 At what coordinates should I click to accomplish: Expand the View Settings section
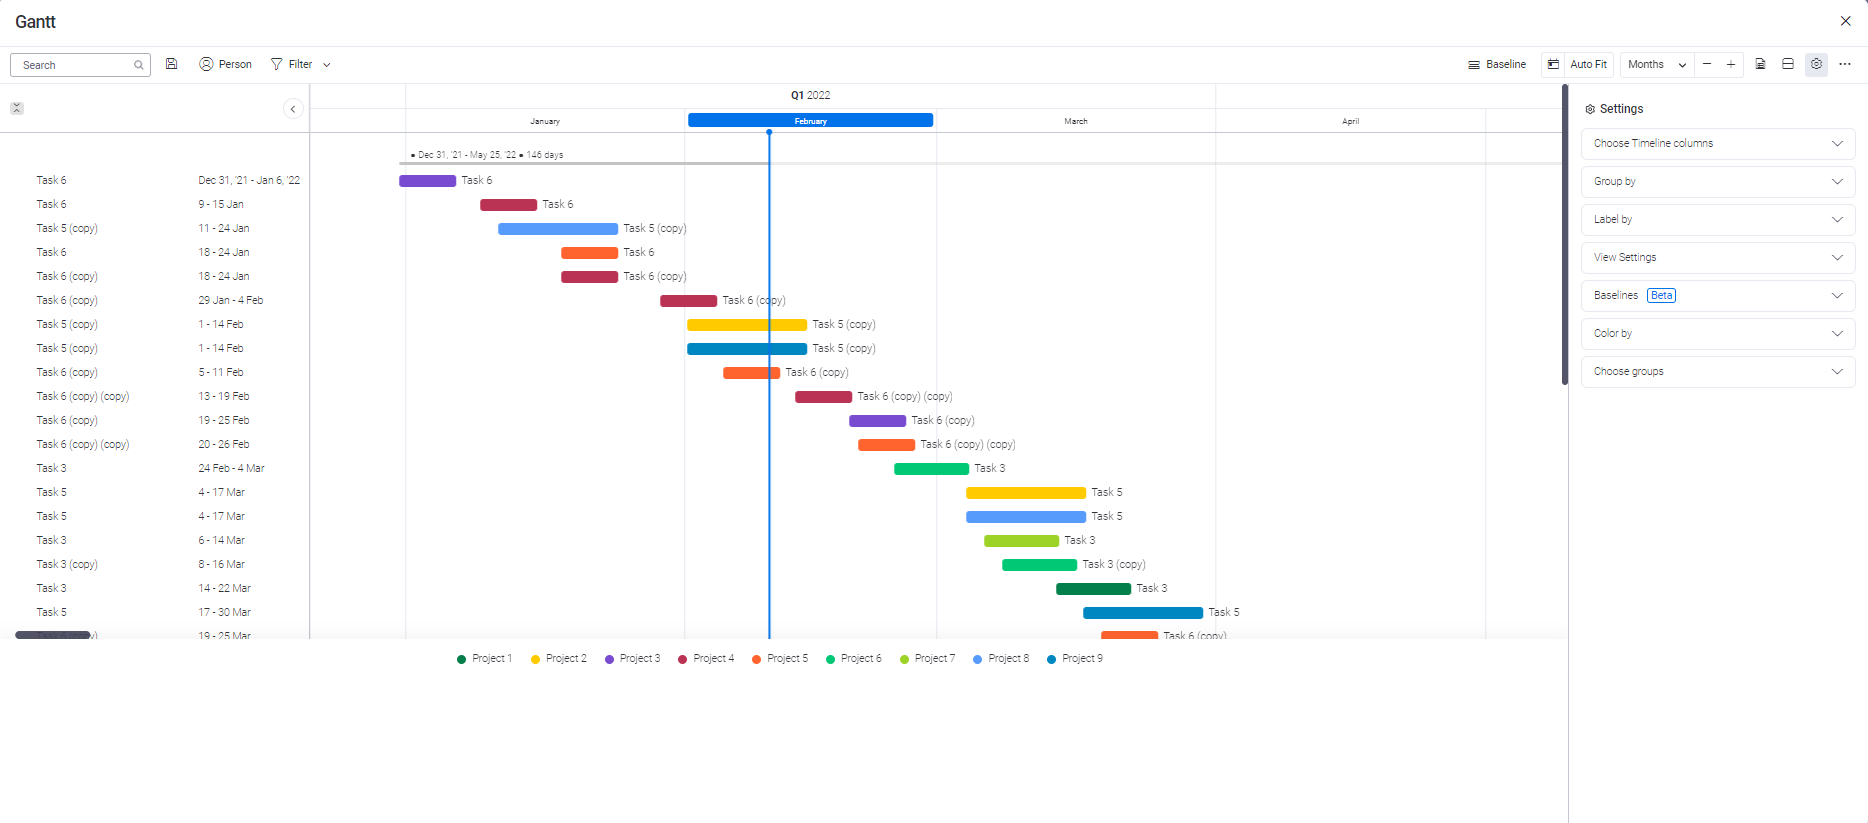tap(1718, 258)
